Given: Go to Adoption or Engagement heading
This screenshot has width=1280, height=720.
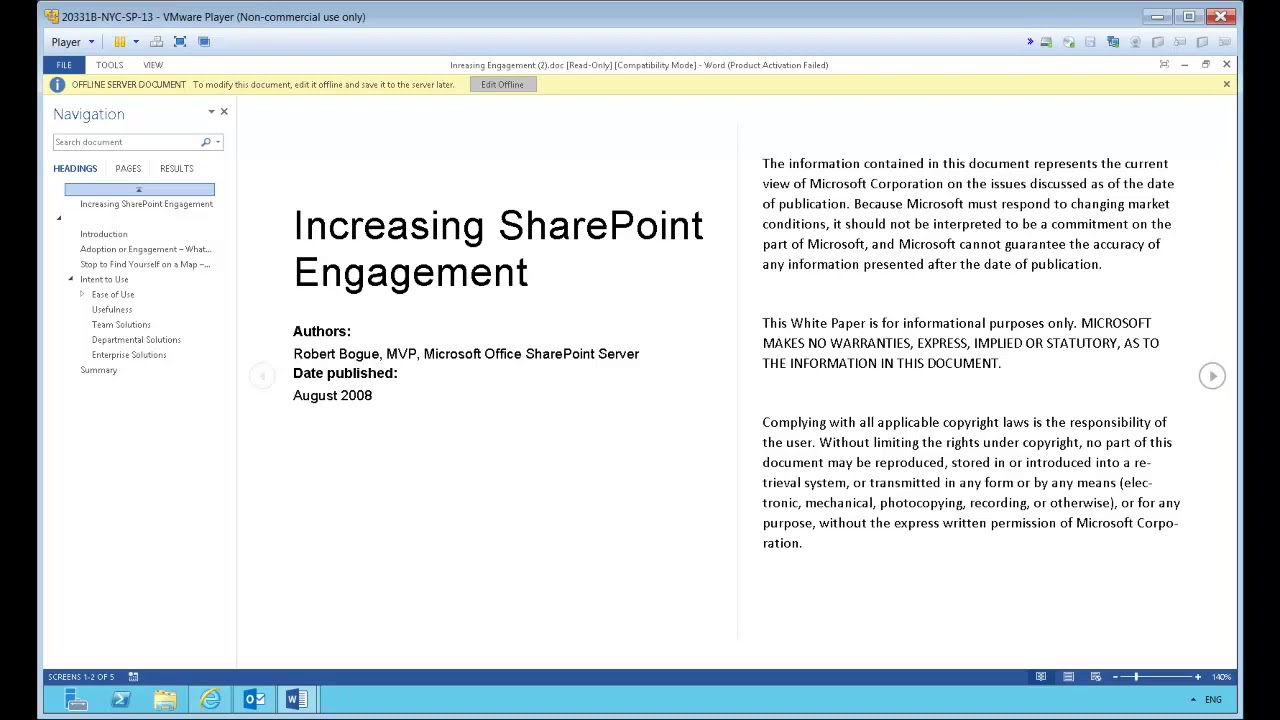Looking at the screenshot, I should point(146,249).
